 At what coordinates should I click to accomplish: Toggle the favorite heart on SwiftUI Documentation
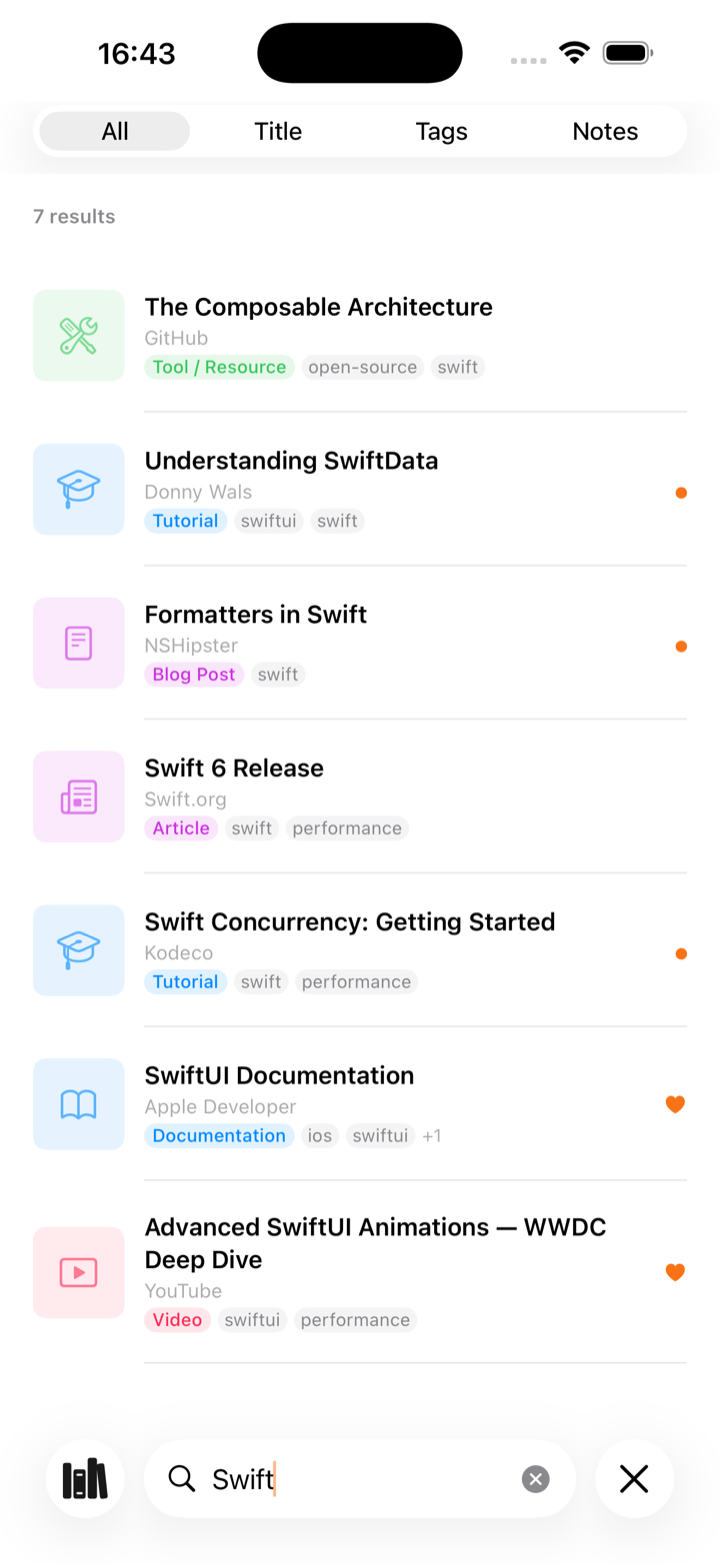click(676, 1104)
